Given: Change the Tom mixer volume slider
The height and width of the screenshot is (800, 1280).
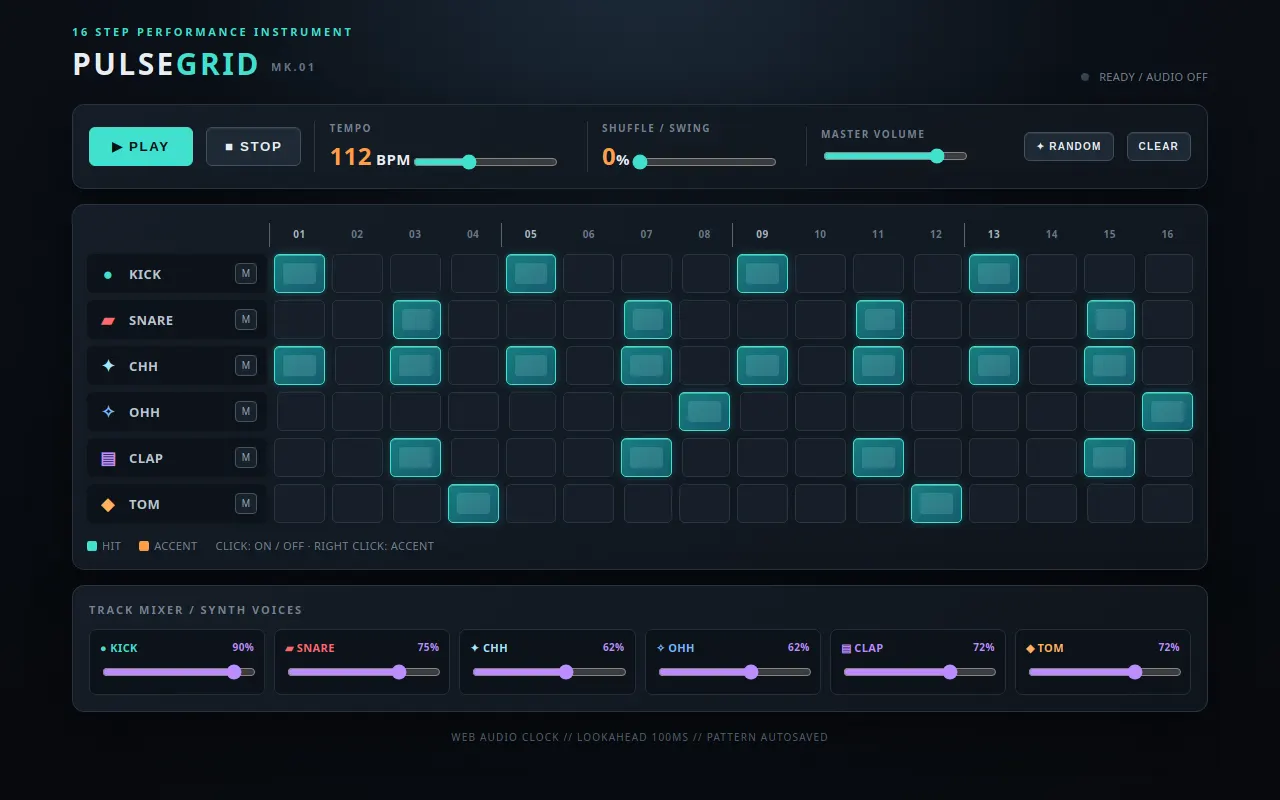Looking at the screenshot, I should coord(1105,672).
